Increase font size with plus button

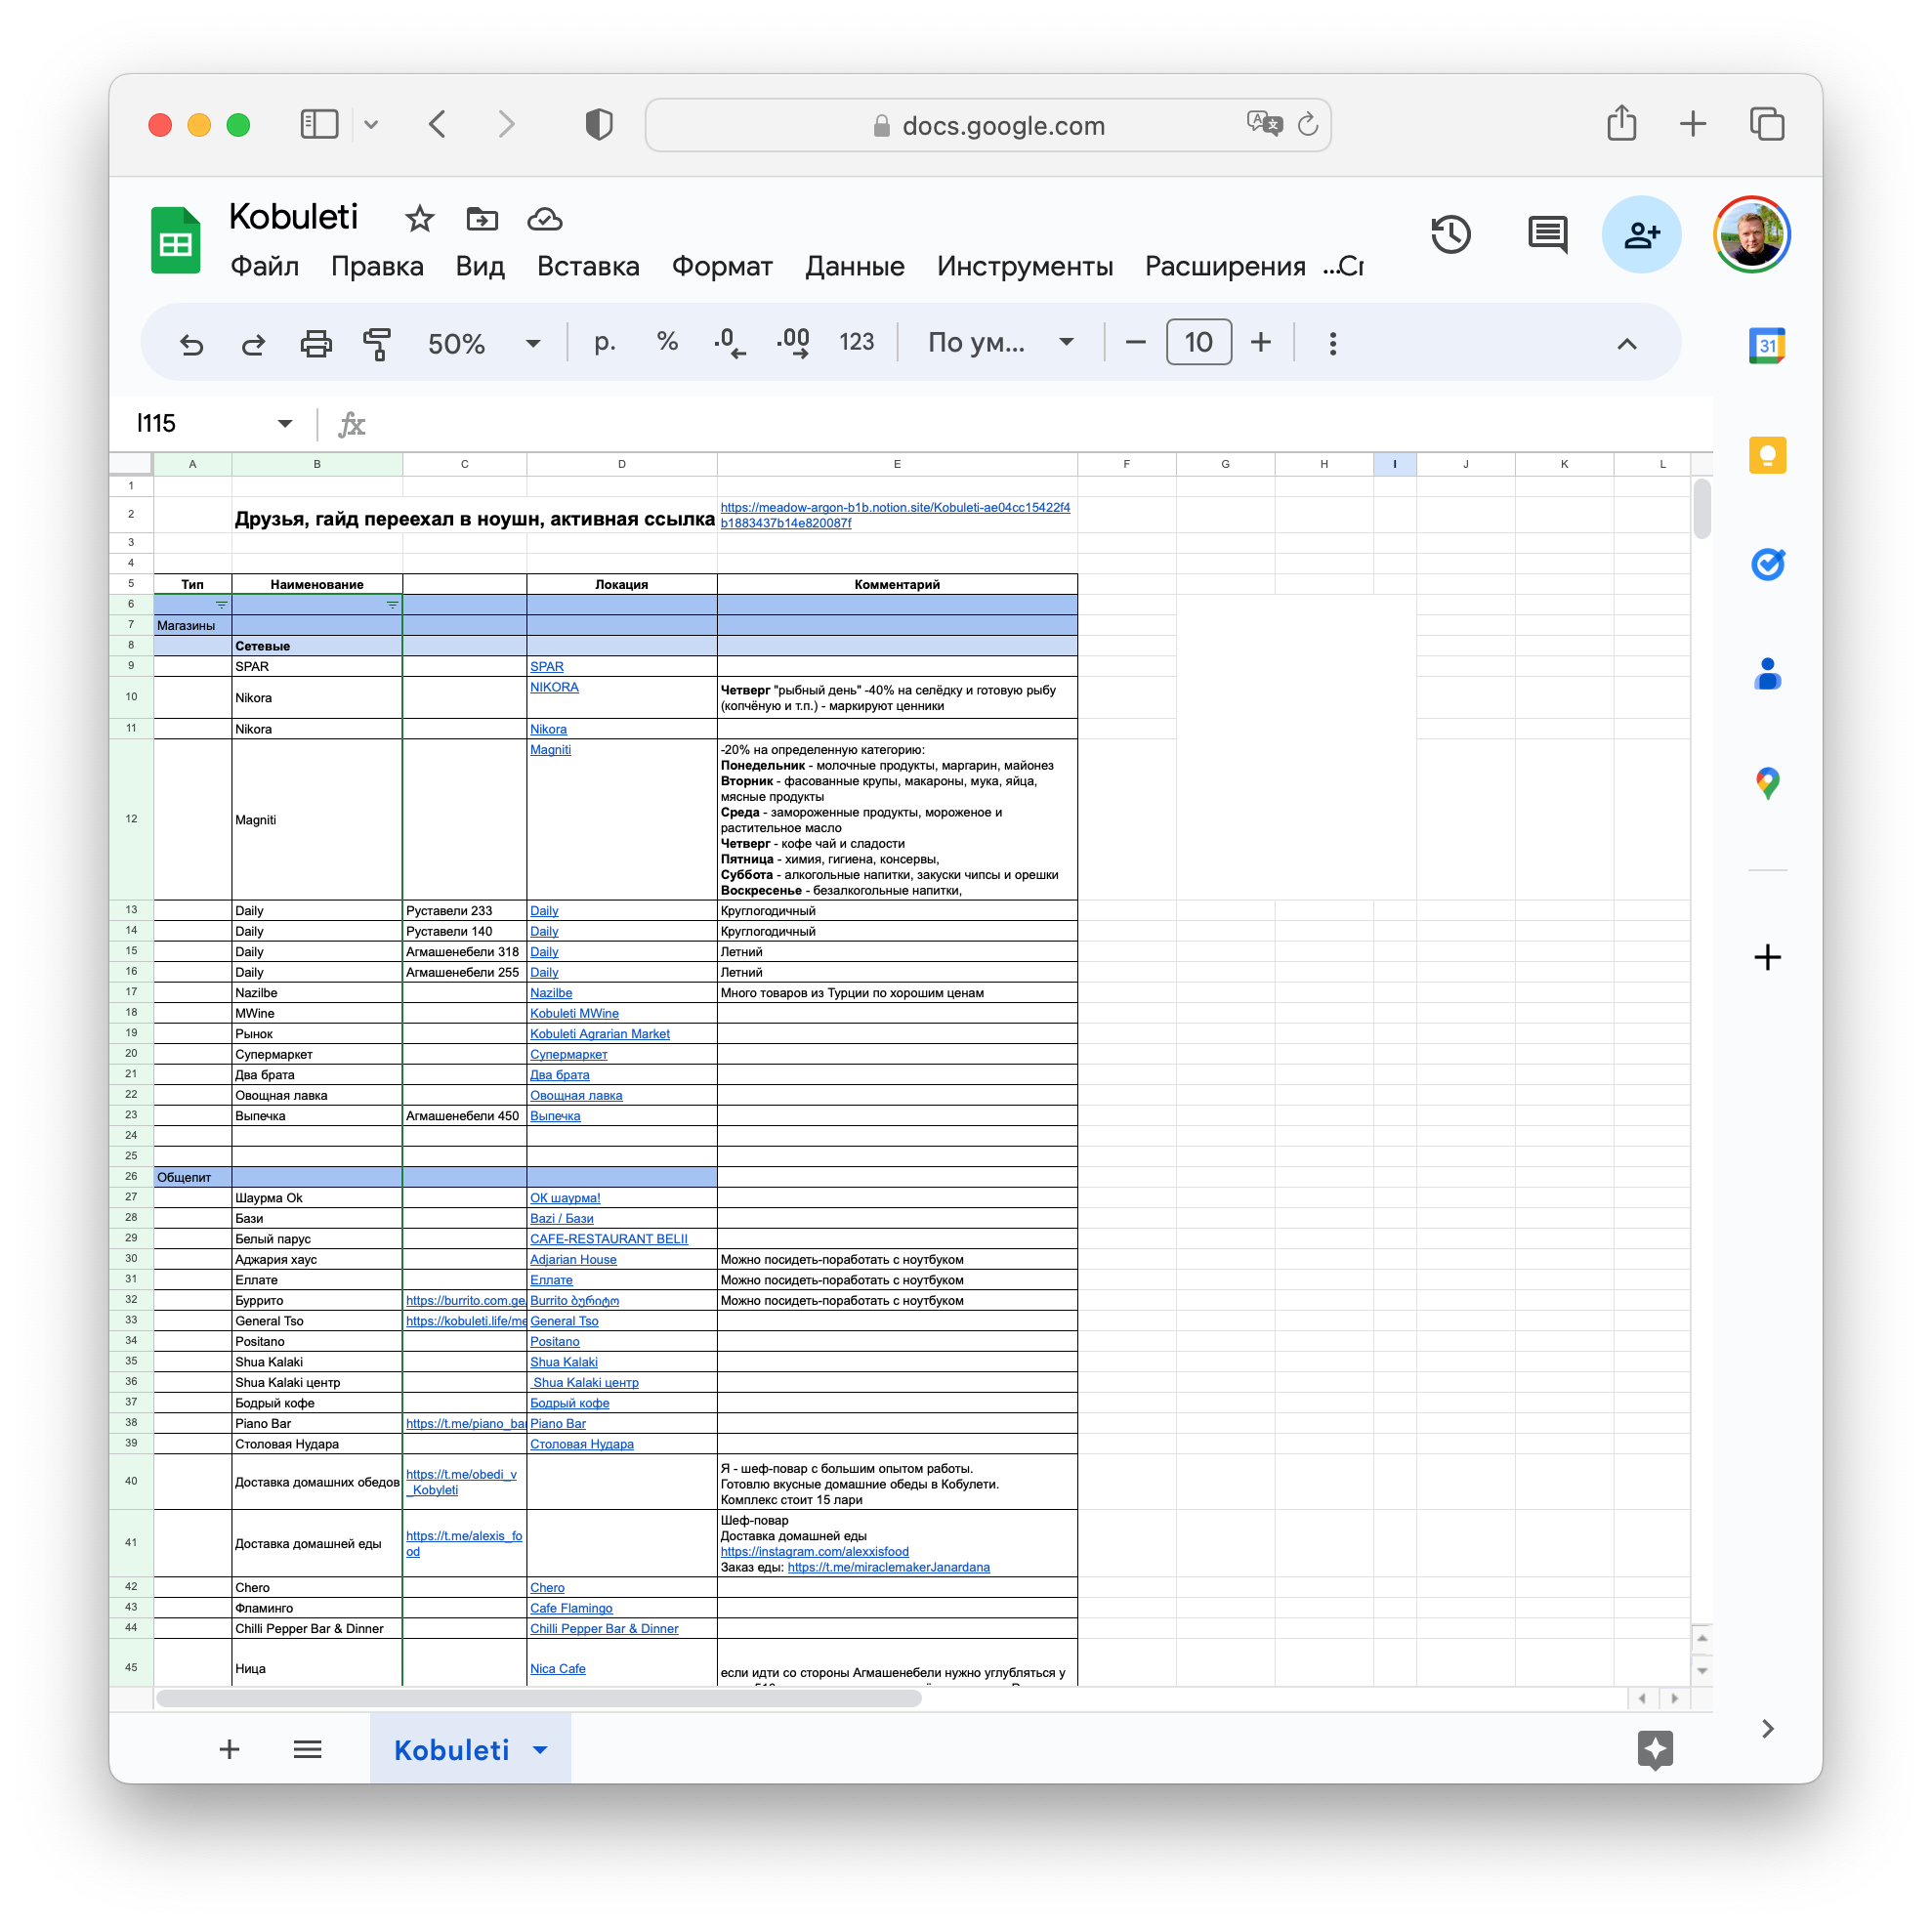[x=1261, y=343]
